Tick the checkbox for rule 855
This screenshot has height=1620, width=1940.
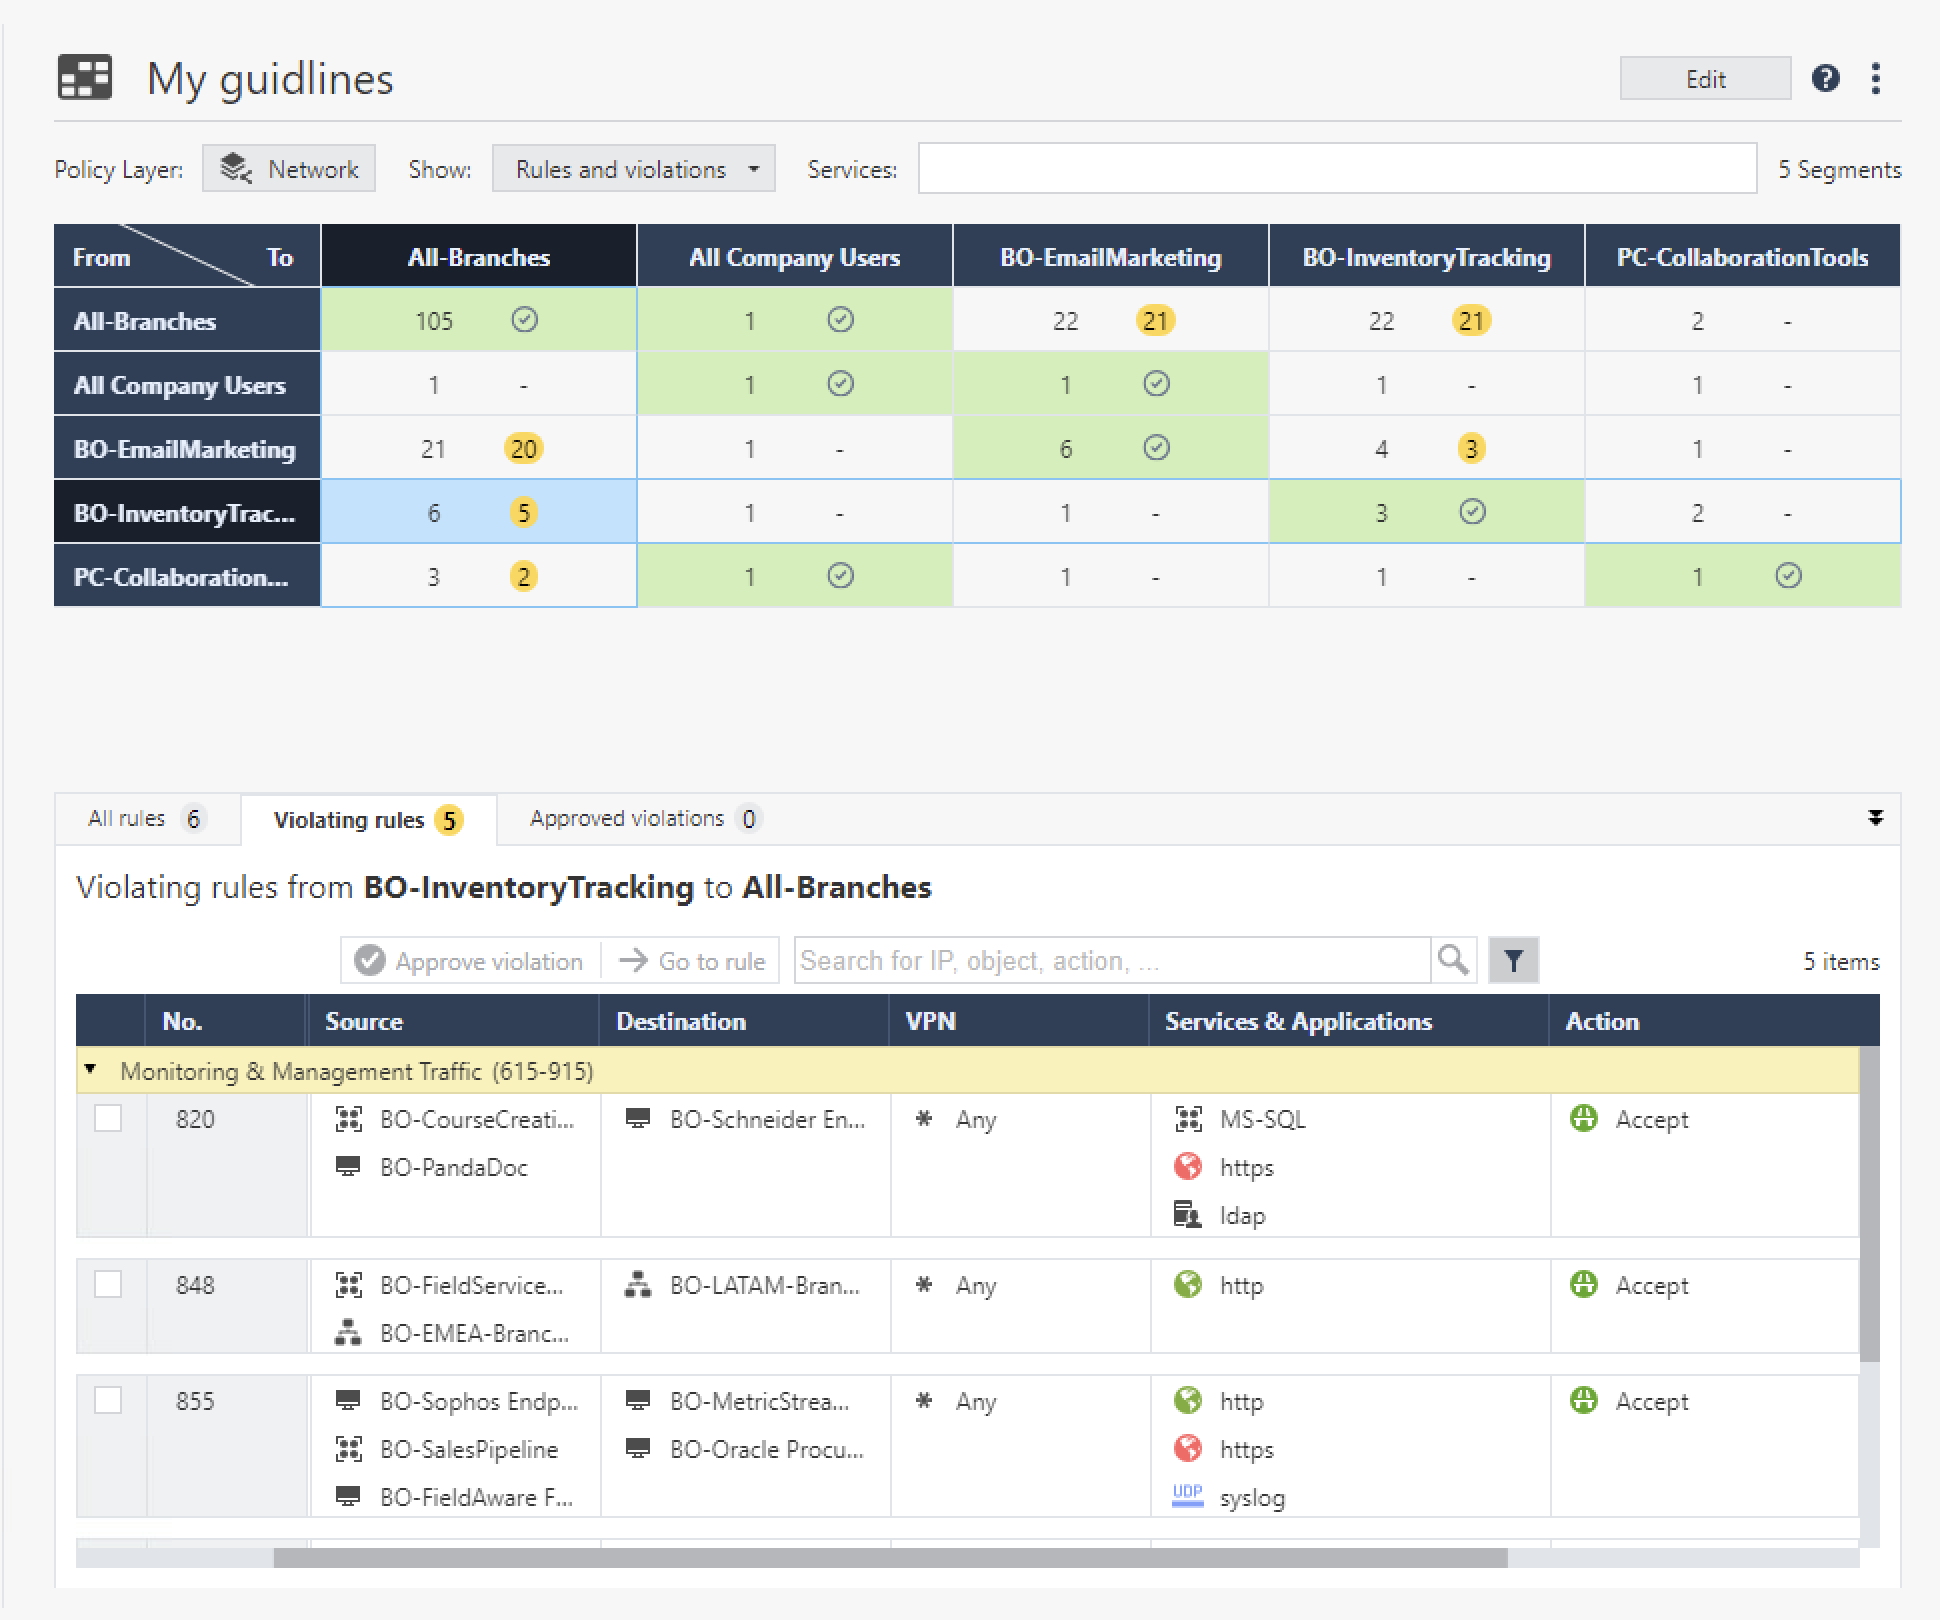pyautogui.click(x=108, y=1400)
